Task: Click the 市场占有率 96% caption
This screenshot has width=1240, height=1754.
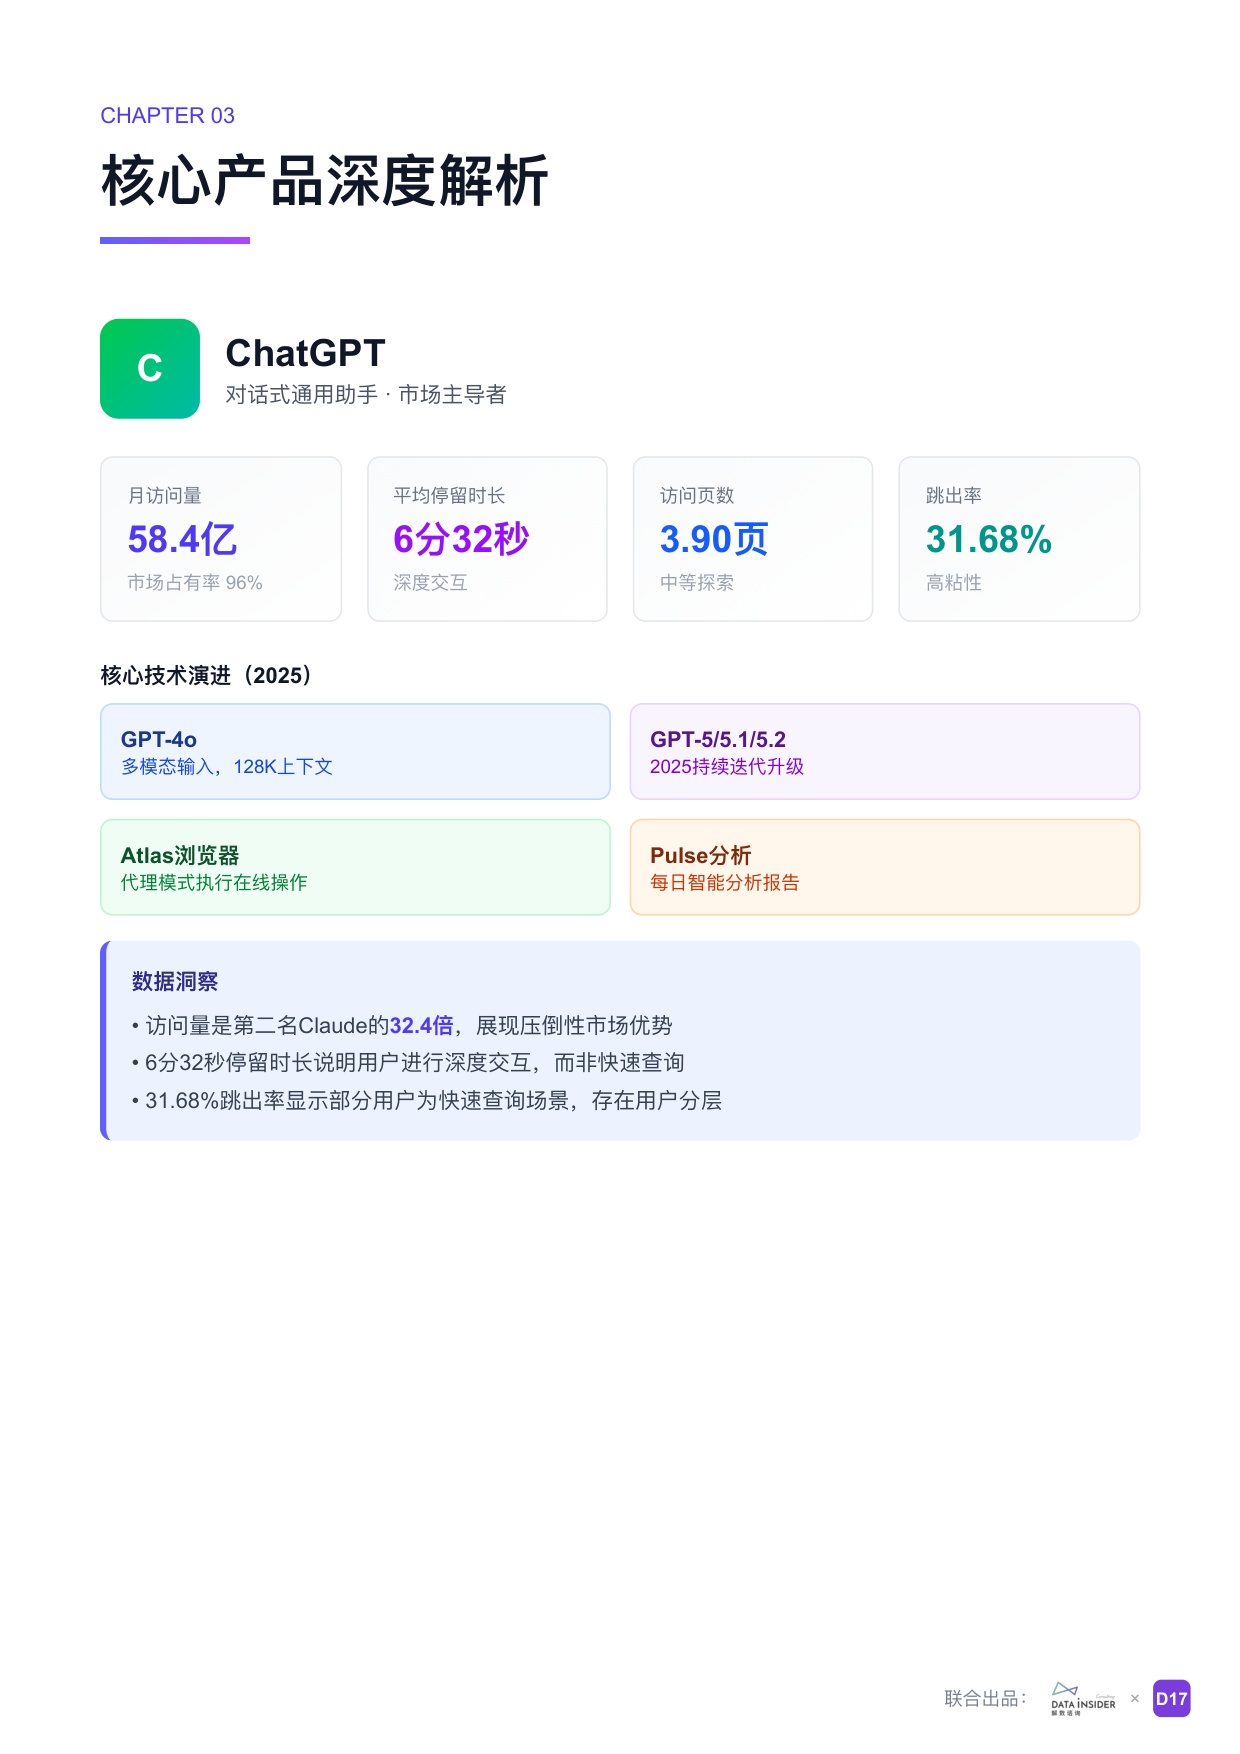Action: [195, 583]
